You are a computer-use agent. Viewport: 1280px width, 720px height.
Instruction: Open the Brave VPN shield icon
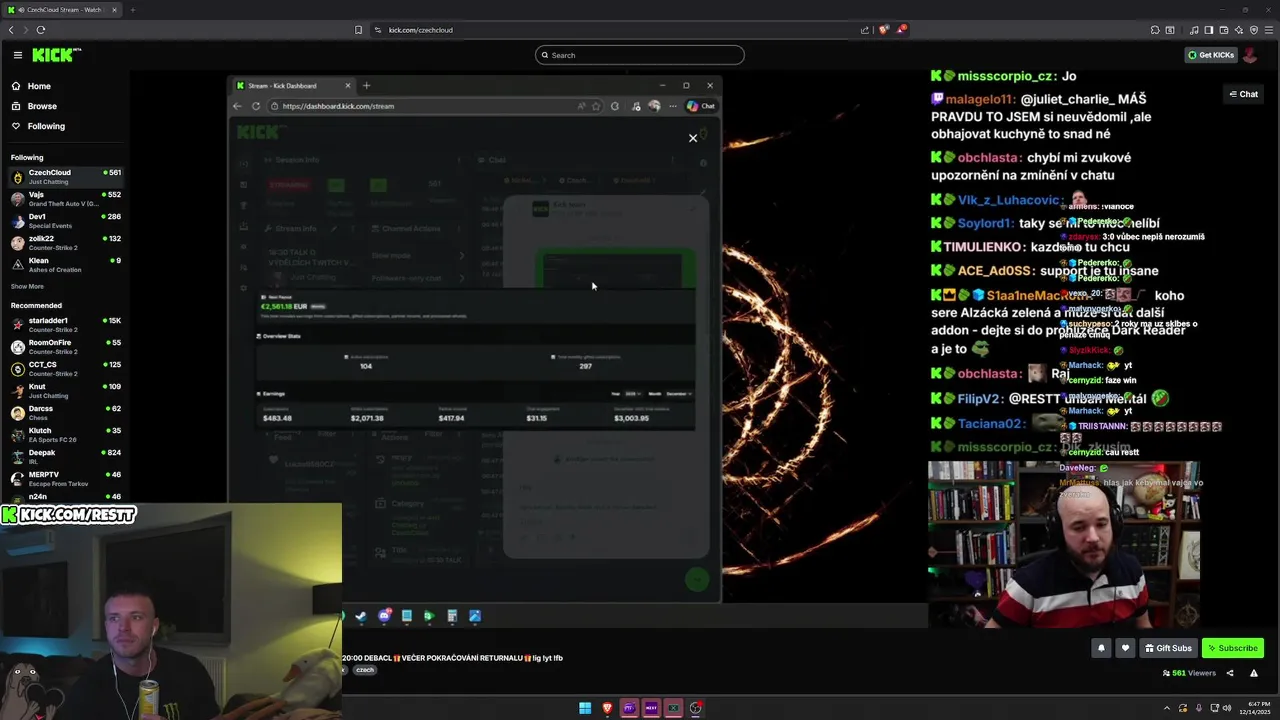click(1254, 30)
